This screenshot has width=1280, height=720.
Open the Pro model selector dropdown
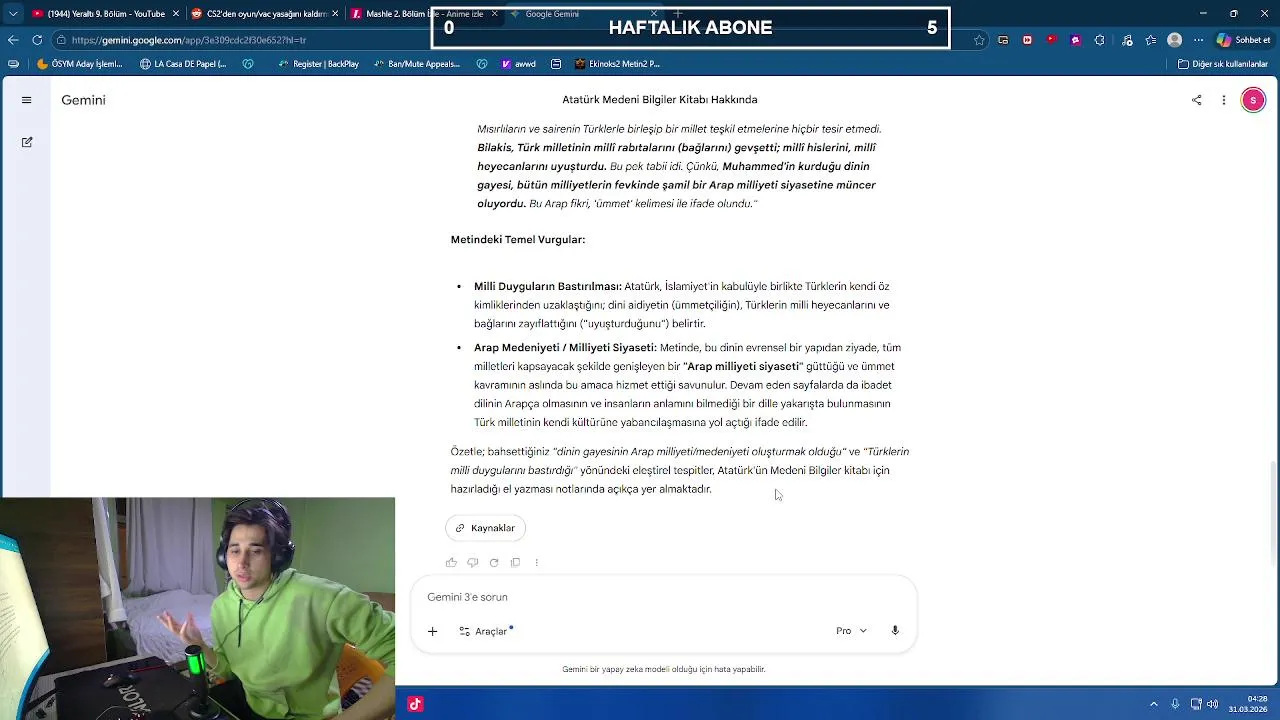point(852,631)
